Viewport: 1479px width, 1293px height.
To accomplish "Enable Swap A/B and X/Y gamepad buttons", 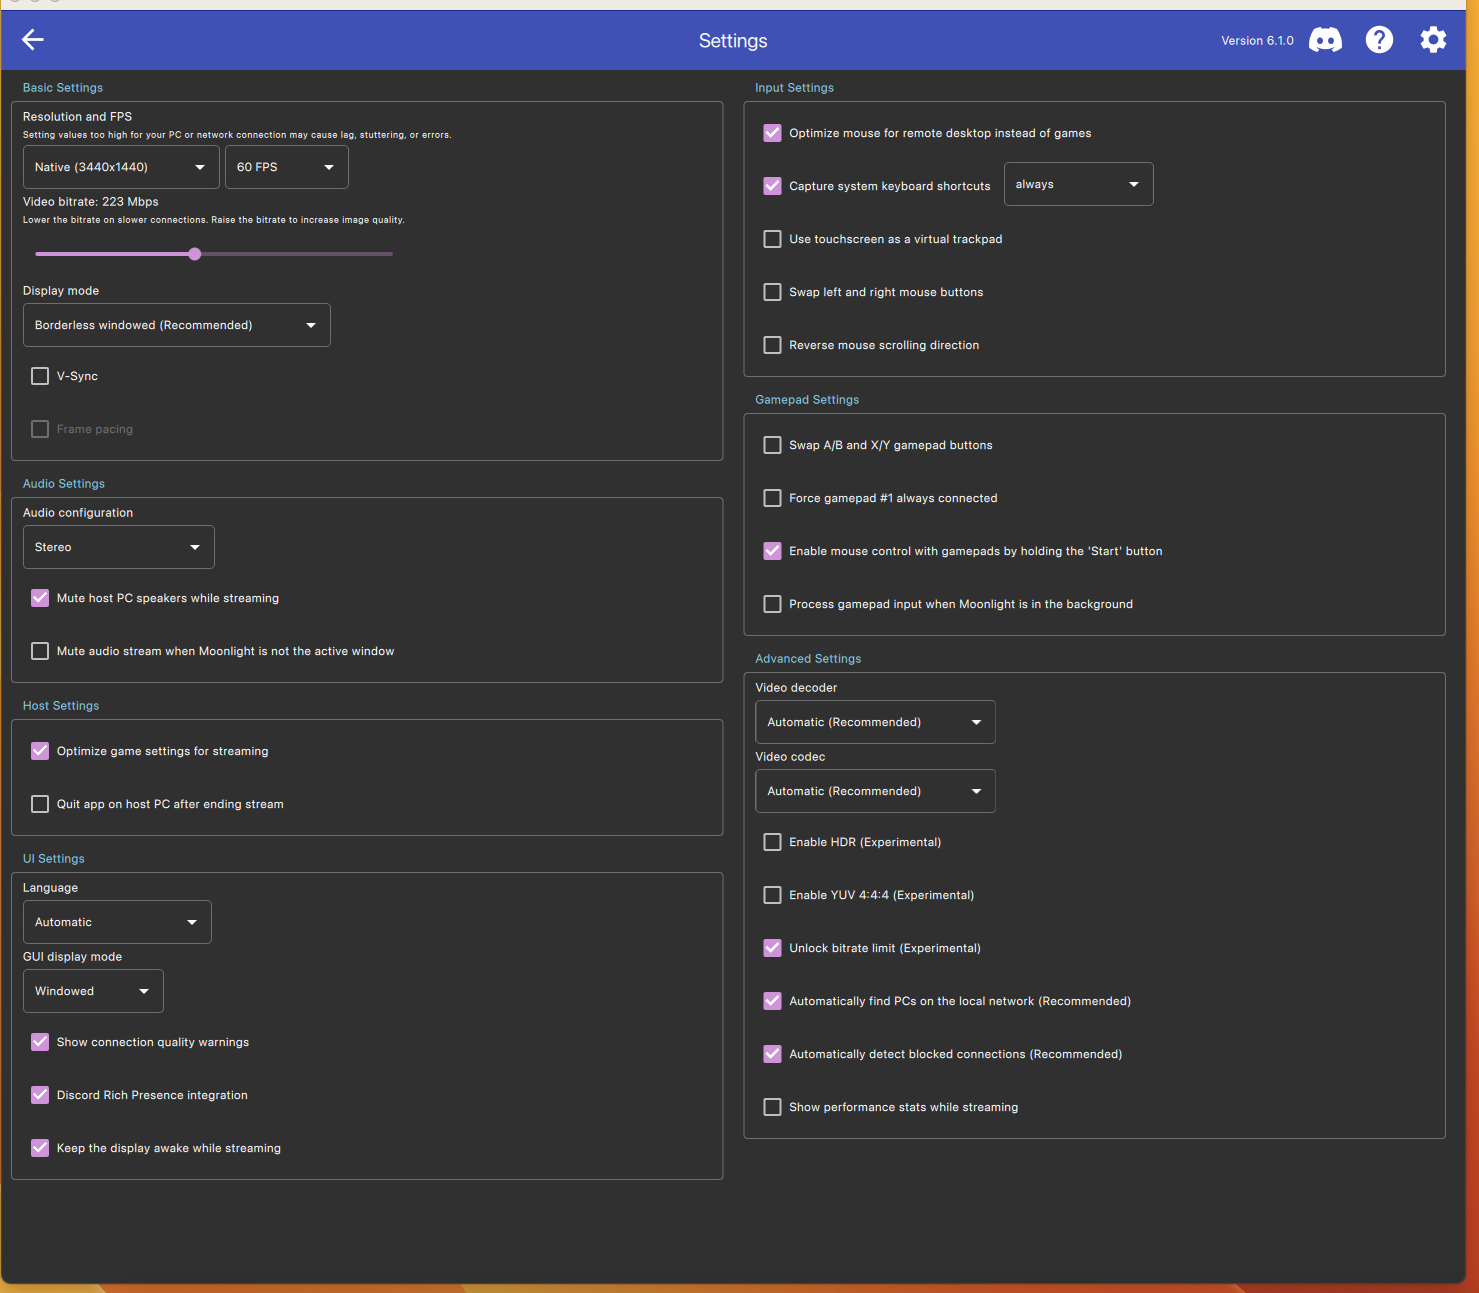I will (x=772, y=445).
